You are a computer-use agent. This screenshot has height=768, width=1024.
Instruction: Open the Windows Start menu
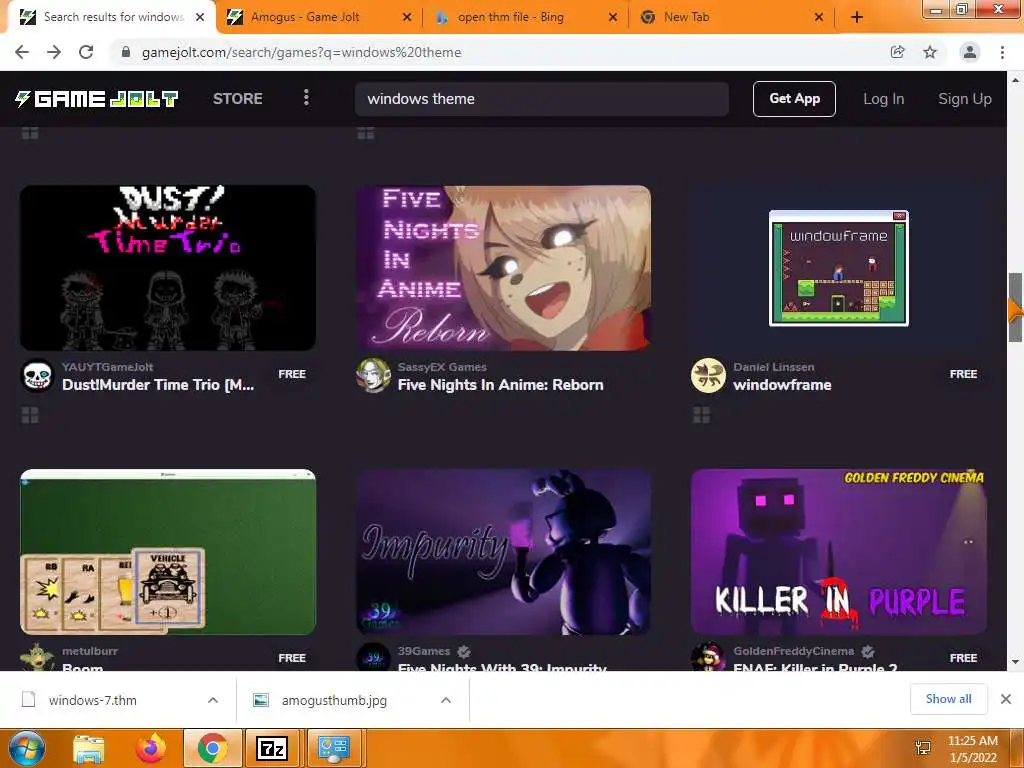[27, 748]
